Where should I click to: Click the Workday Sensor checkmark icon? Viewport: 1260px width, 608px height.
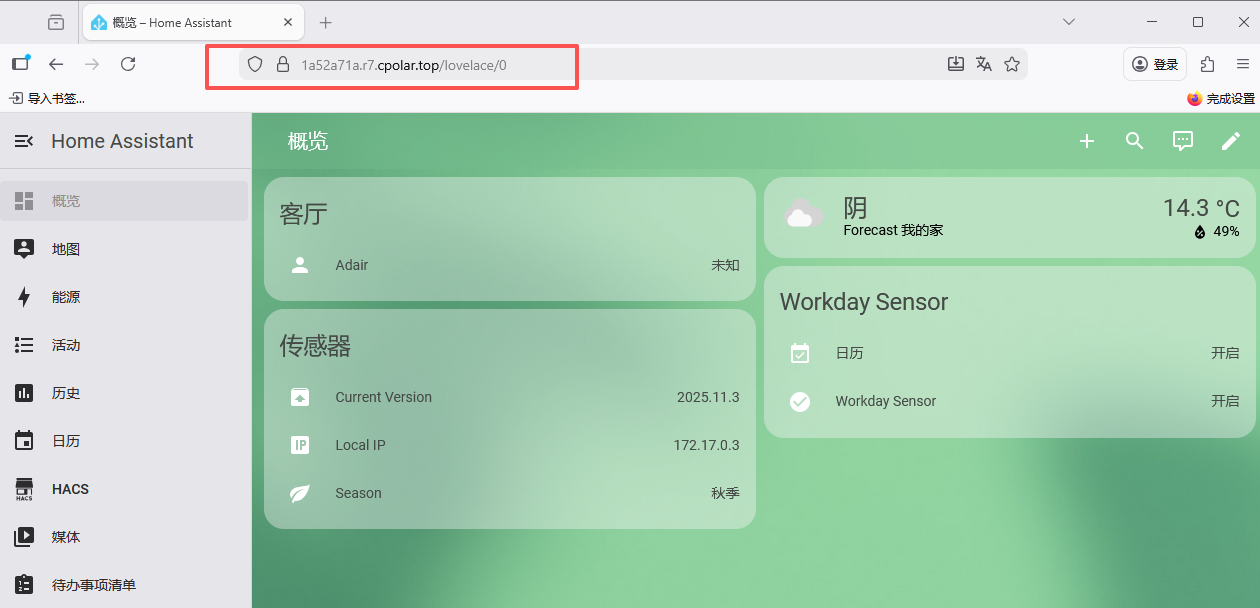tap(800, 401)
